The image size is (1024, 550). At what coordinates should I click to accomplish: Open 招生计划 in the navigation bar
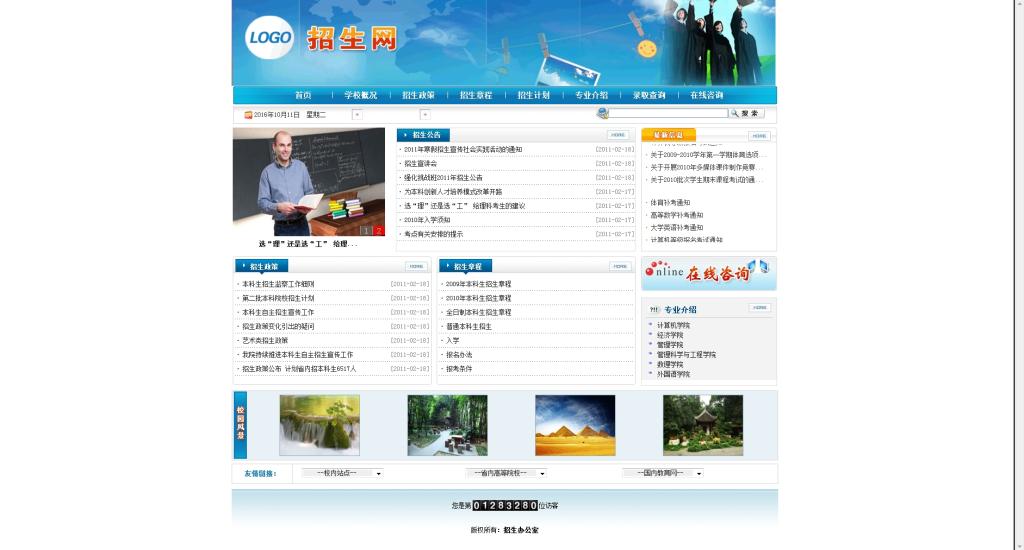tap(534, 95)
